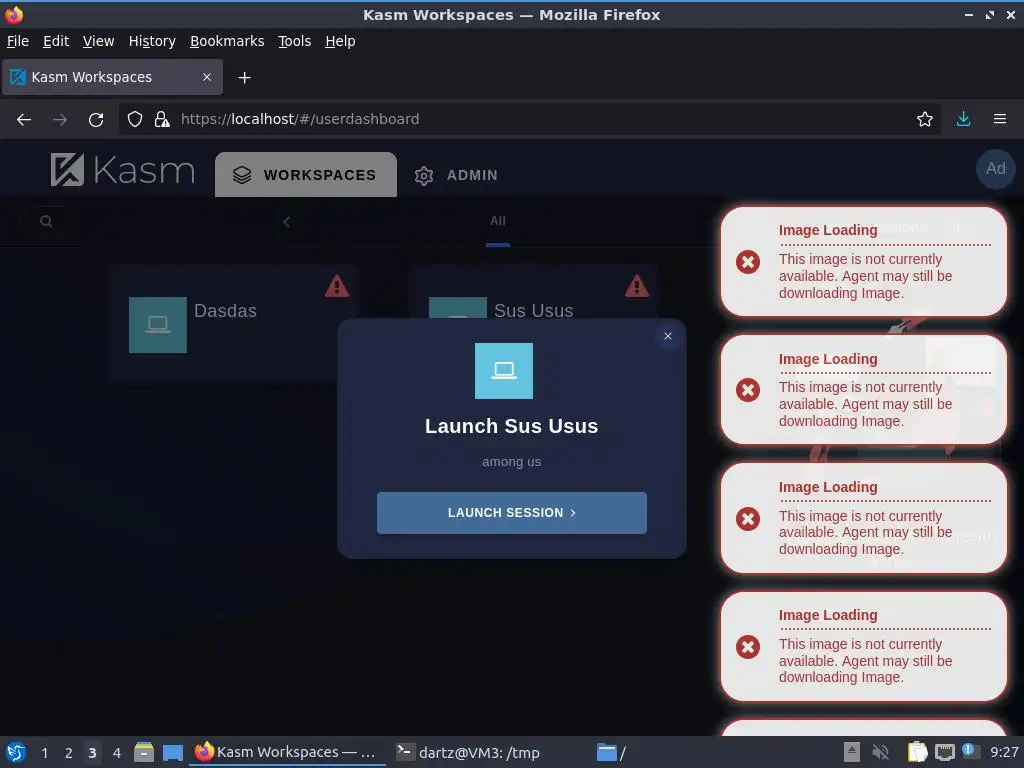
Task: Reload the current page
Action: pyautogui.click(x=96, y=120)
